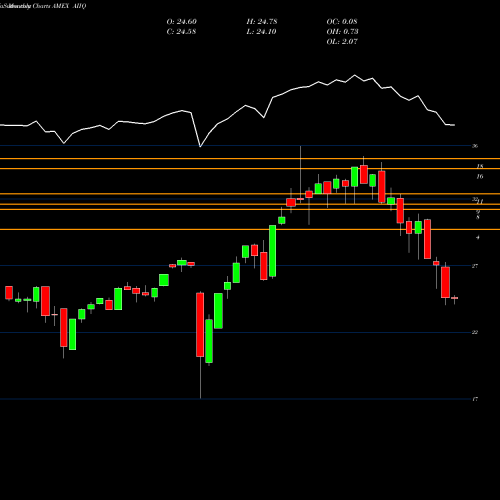The height and width of the screenshot is (500, 500).
Task: Click the close price value C: 24.58
Action: [x=181, y=32]
